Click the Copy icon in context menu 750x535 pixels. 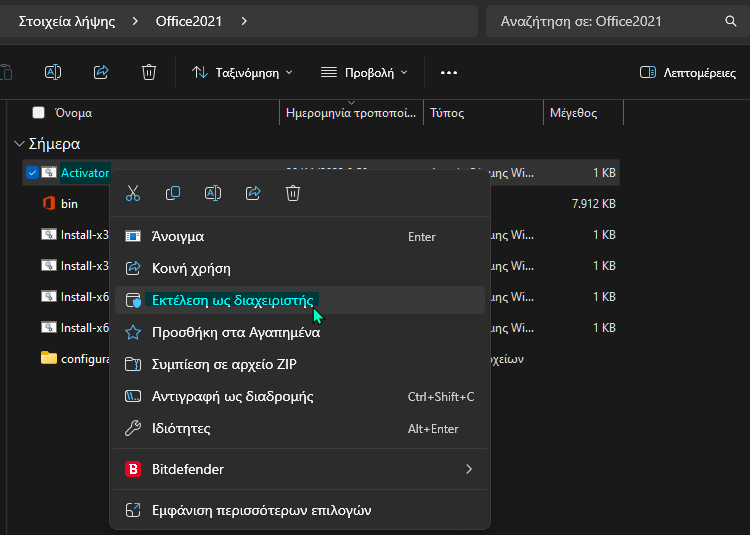173,193
